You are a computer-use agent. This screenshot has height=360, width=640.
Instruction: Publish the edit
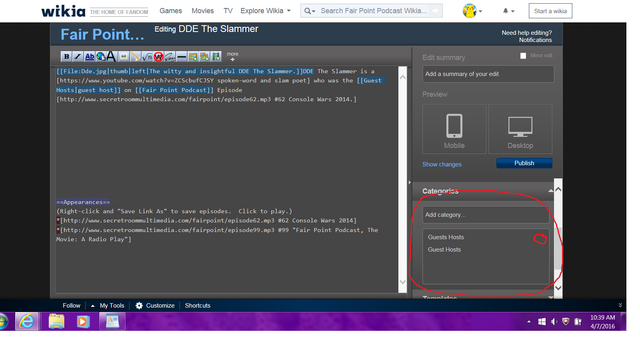point(524,163)
